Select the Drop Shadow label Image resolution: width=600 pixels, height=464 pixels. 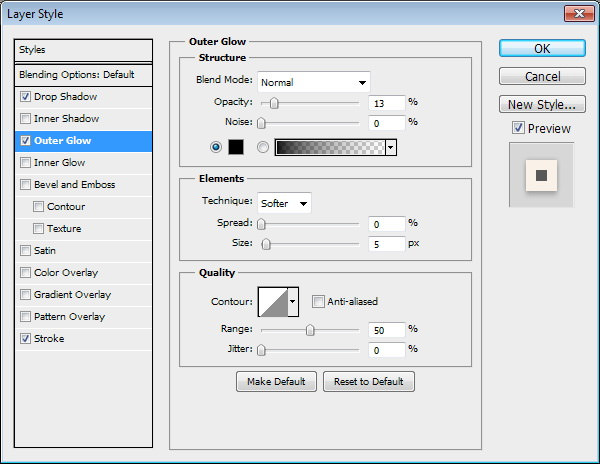click(65, 96)
